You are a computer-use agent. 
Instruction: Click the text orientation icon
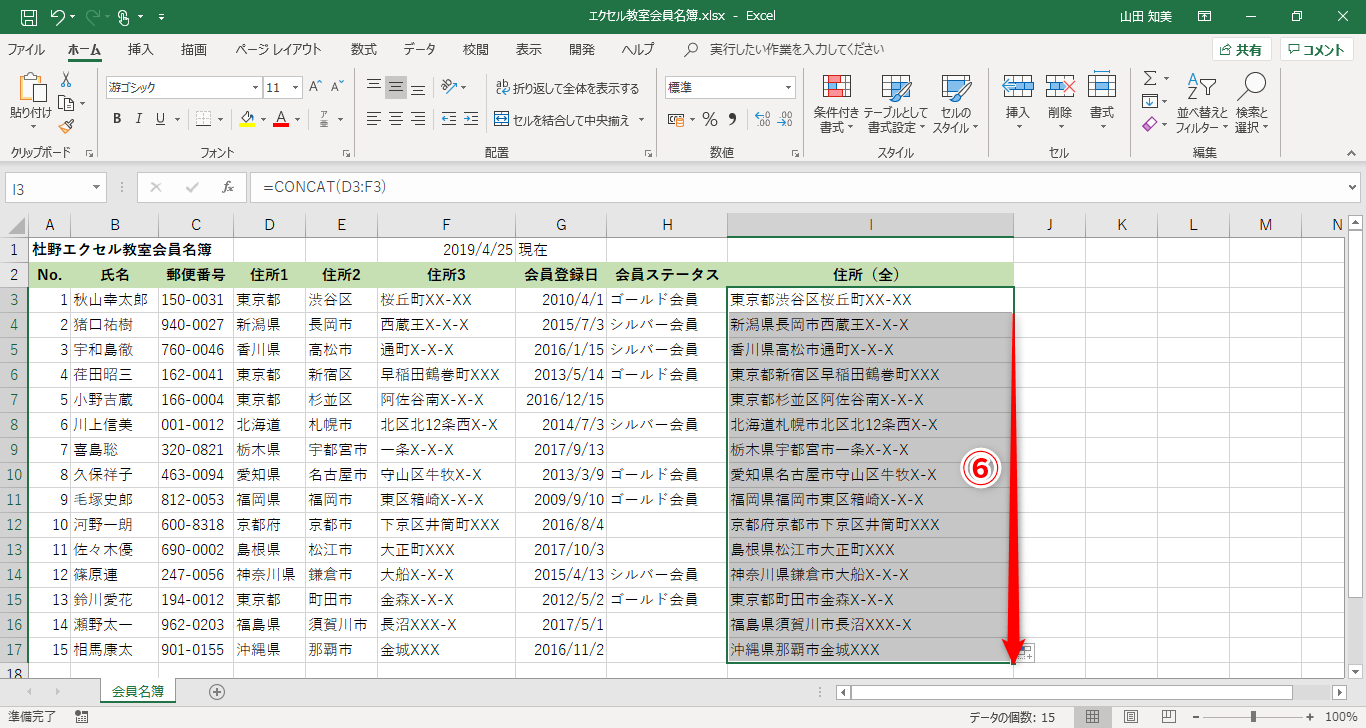(449, 87)
